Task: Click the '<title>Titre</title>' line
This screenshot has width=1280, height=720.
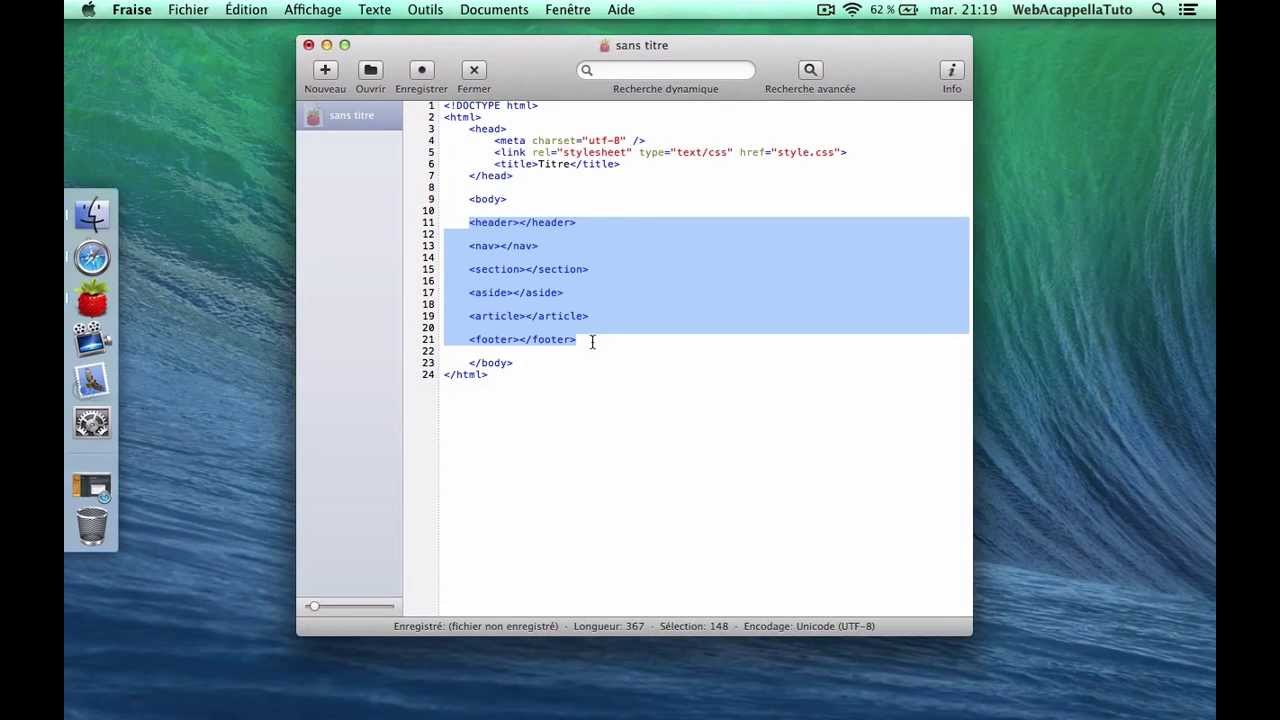Action: pos(556,164)
